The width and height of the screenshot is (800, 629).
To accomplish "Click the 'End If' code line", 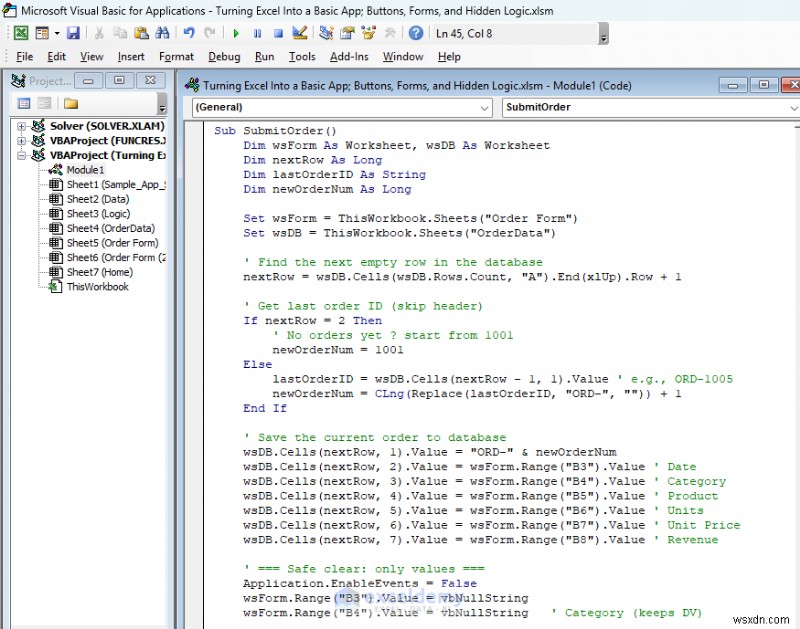I will point(265,408).
